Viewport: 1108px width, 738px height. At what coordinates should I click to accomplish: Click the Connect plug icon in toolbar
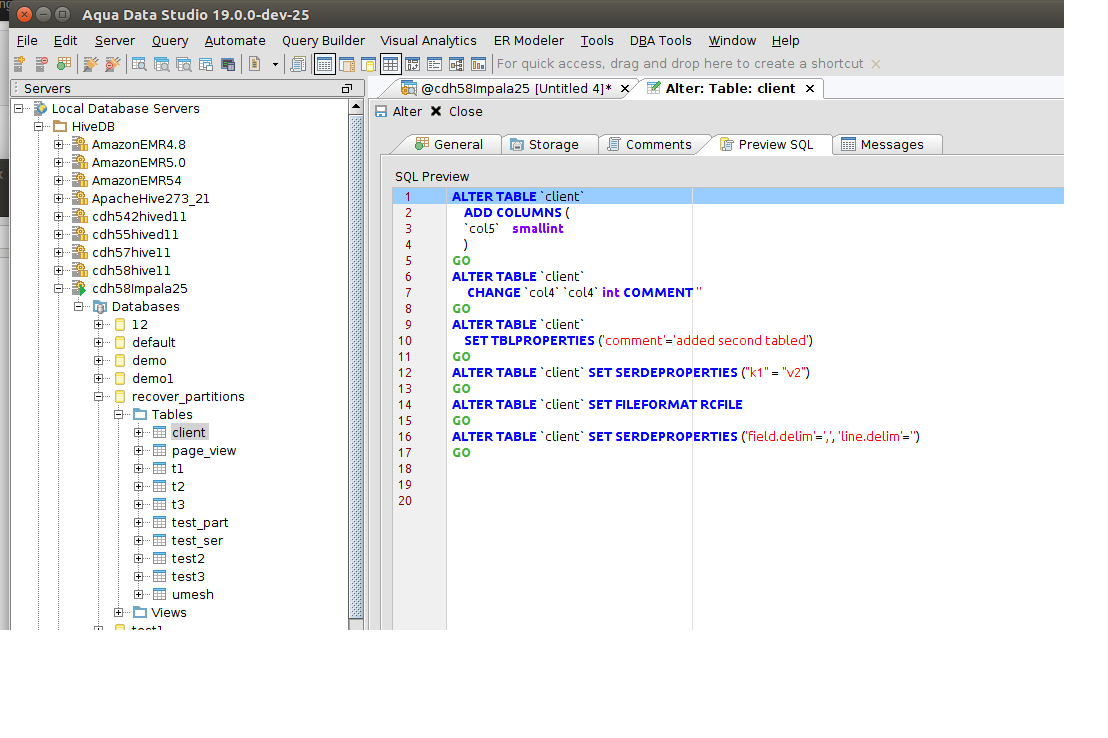click(x=90, y=64)
